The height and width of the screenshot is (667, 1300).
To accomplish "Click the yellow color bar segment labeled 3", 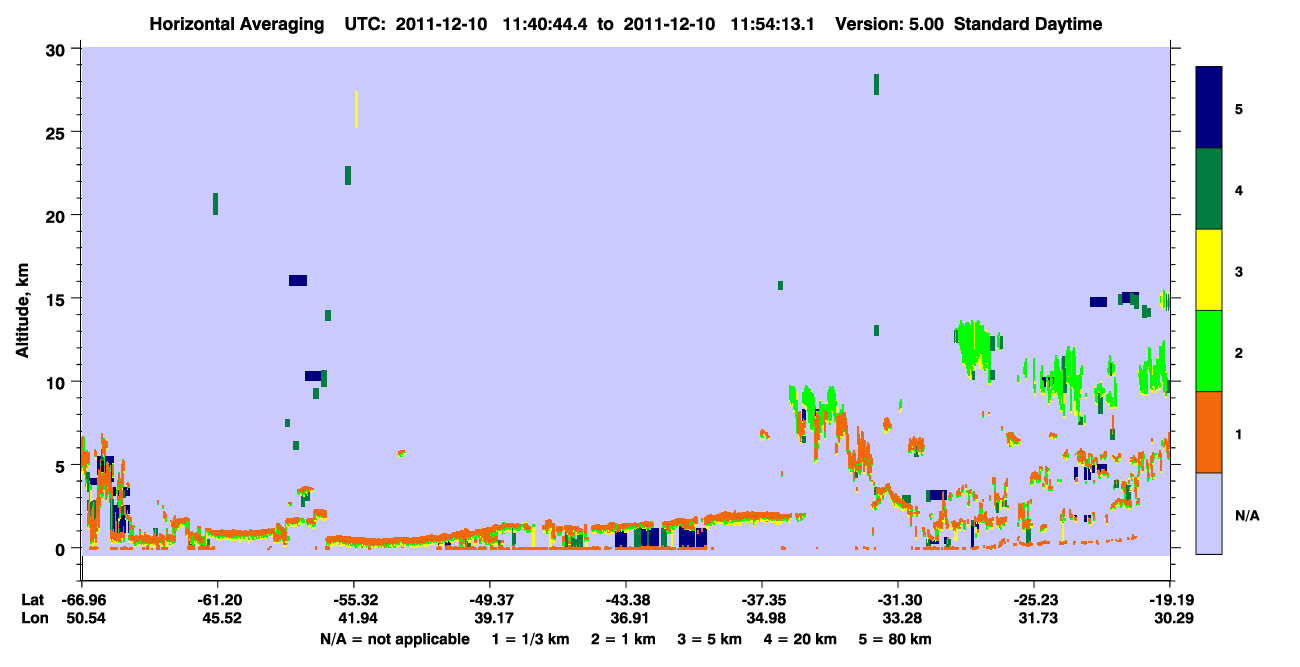I will click(x=1209, y=270).
